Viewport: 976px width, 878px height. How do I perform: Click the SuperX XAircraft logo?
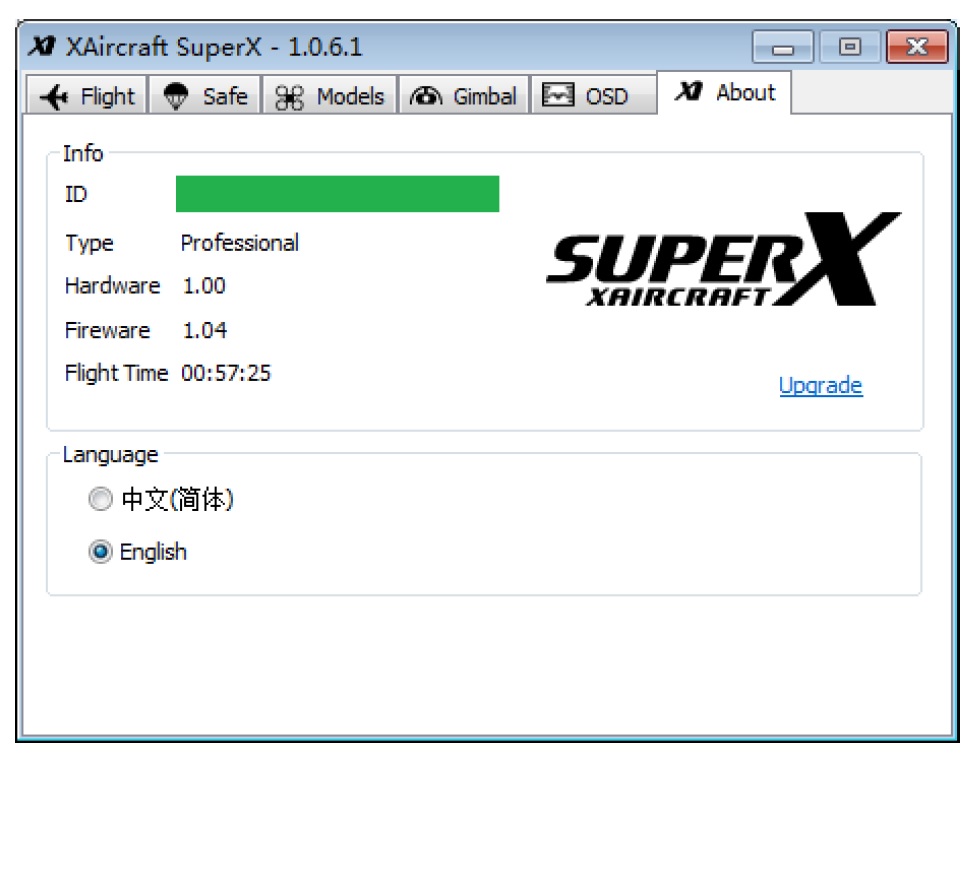(x=722, y=260)
